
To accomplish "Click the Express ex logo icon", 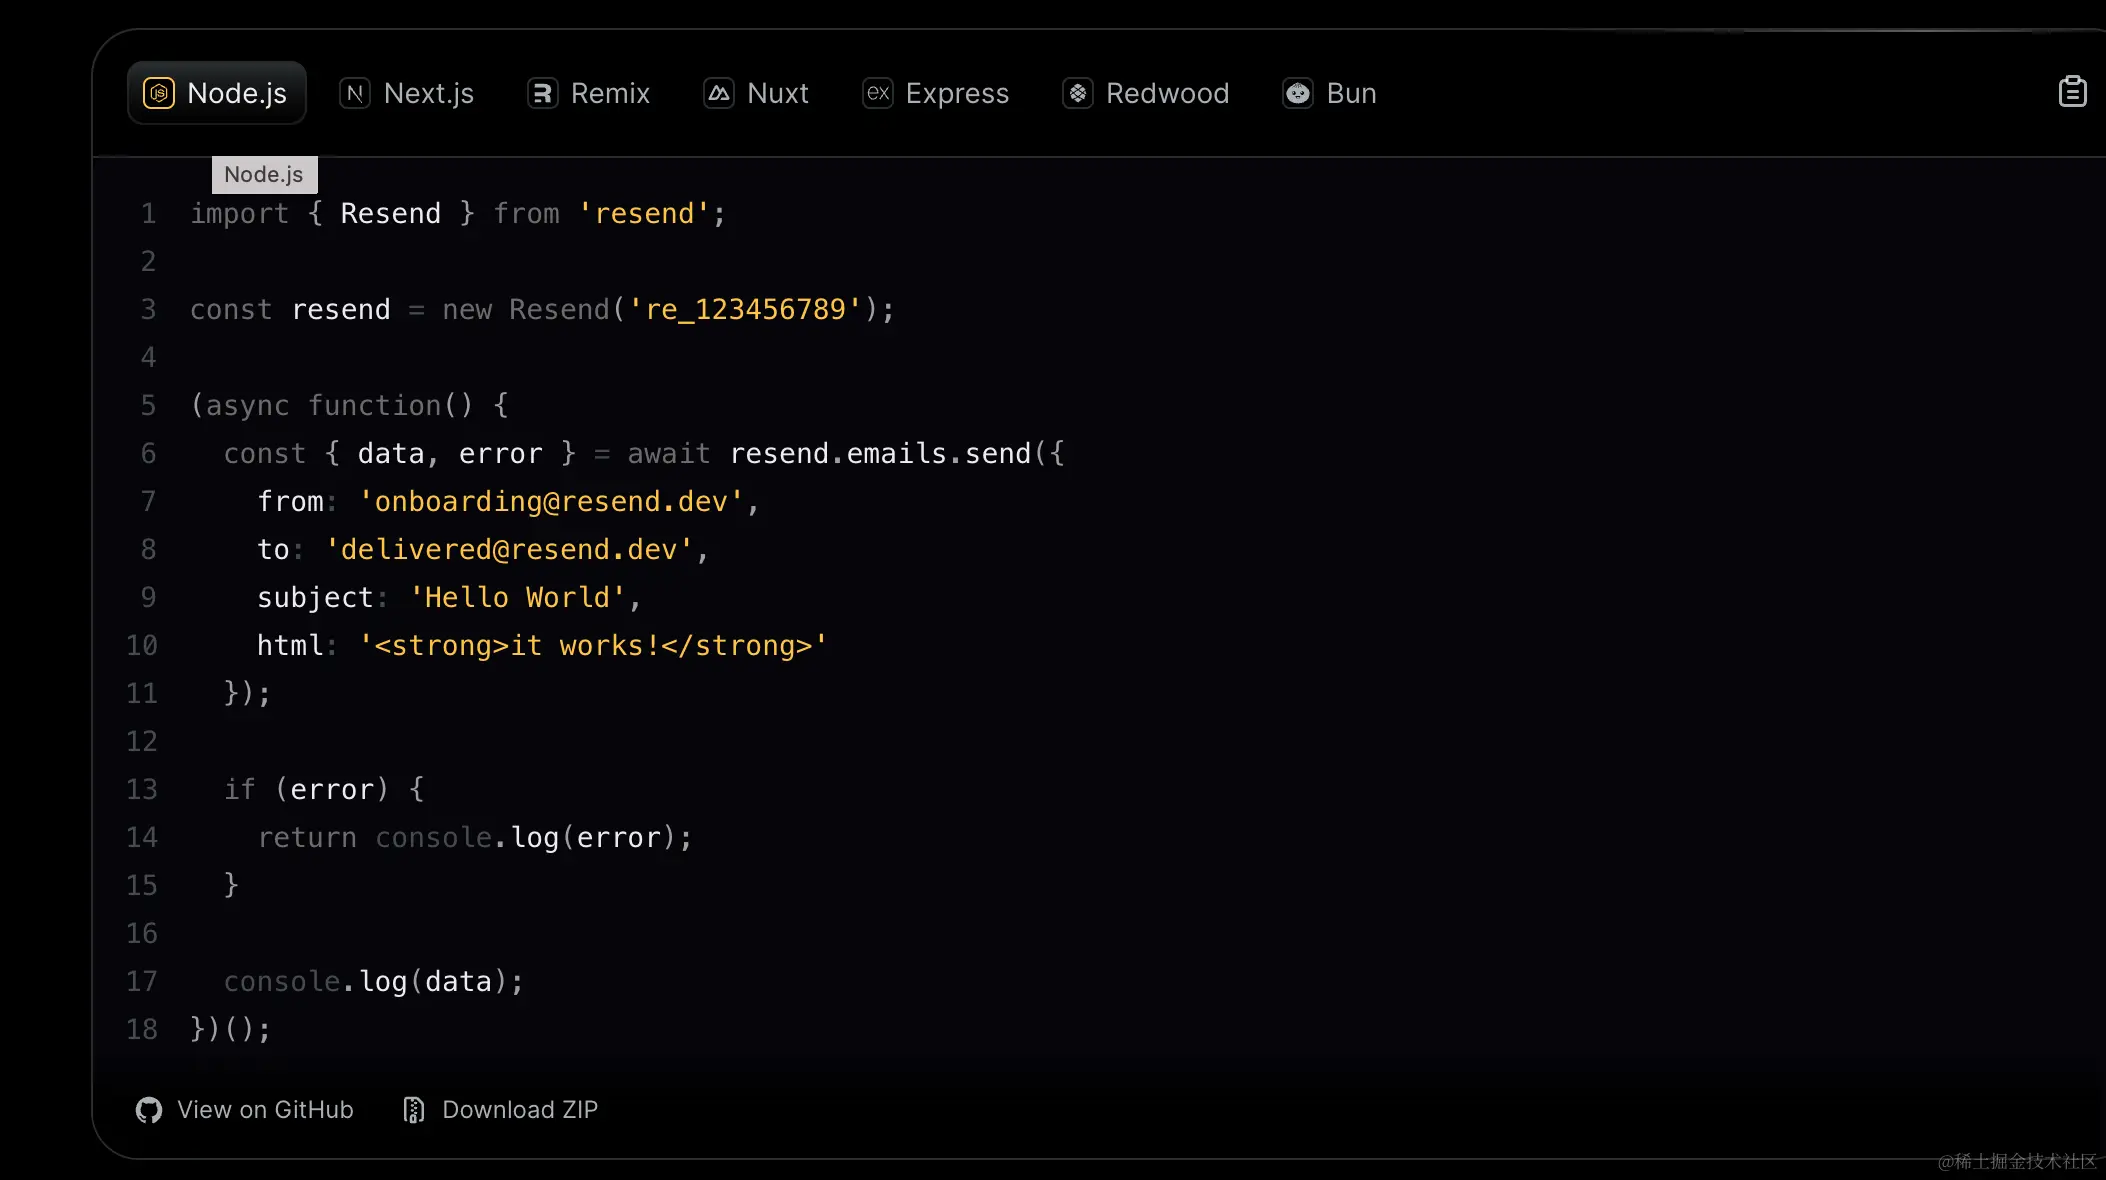I will (x=877, y=93).
